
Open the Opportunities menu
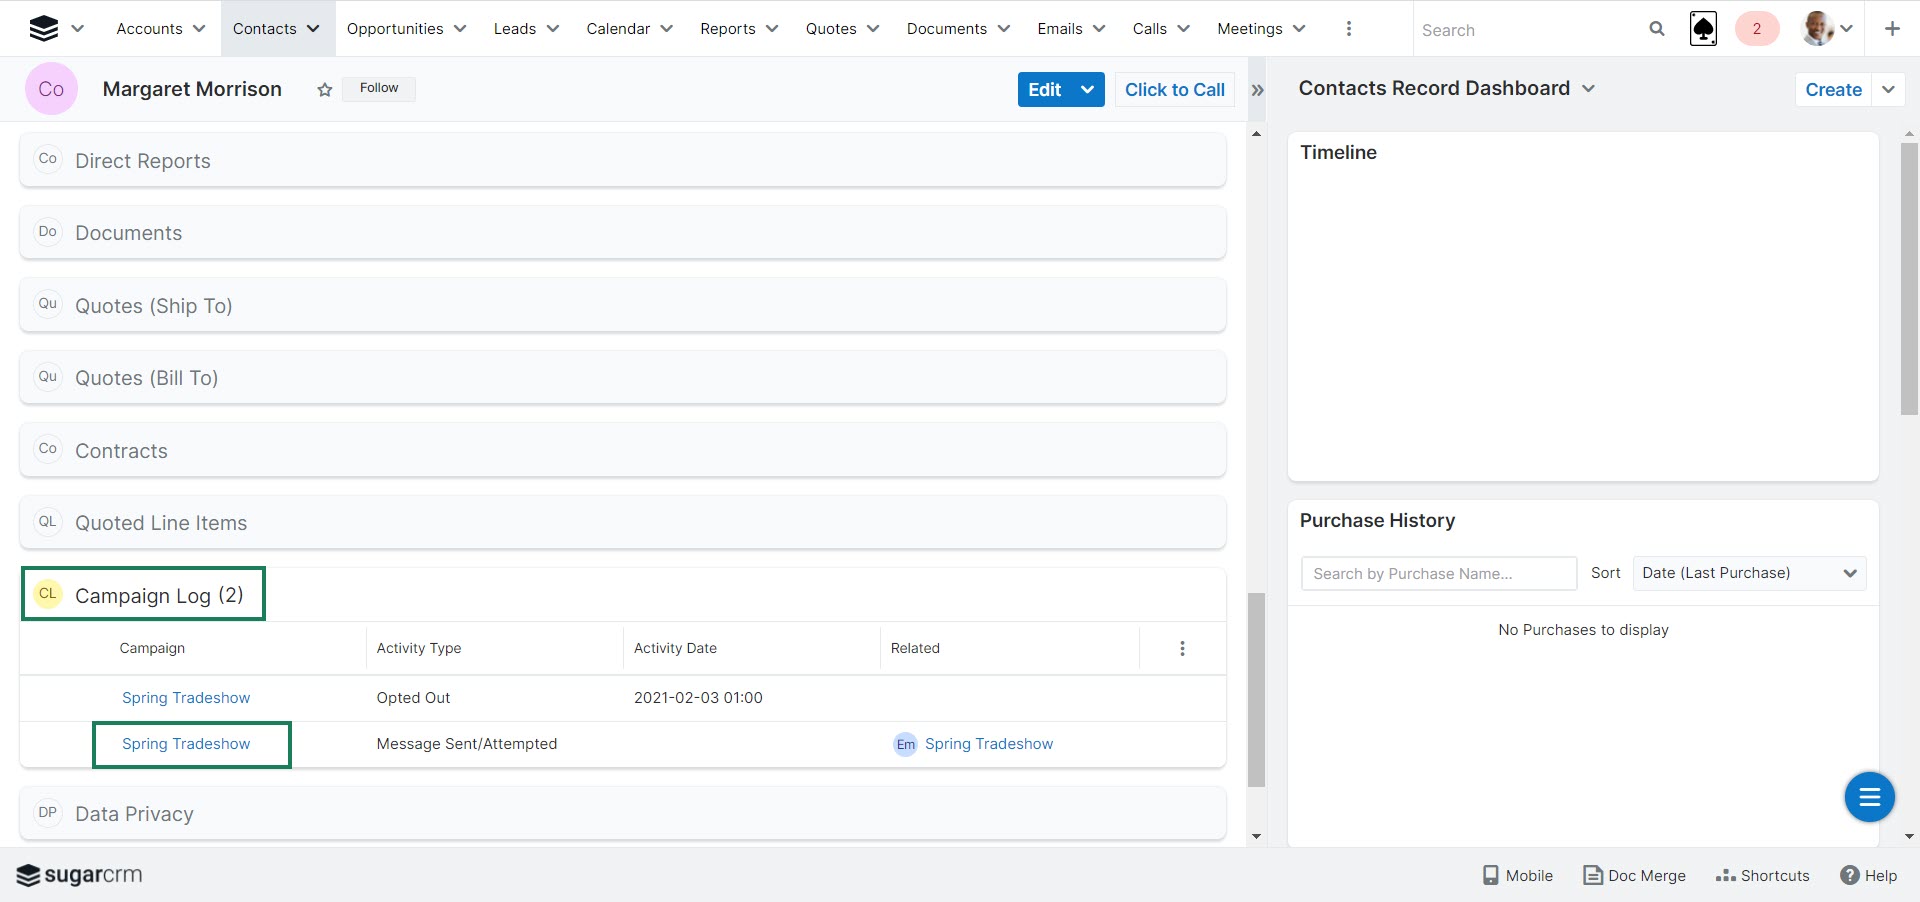(406, 29)
